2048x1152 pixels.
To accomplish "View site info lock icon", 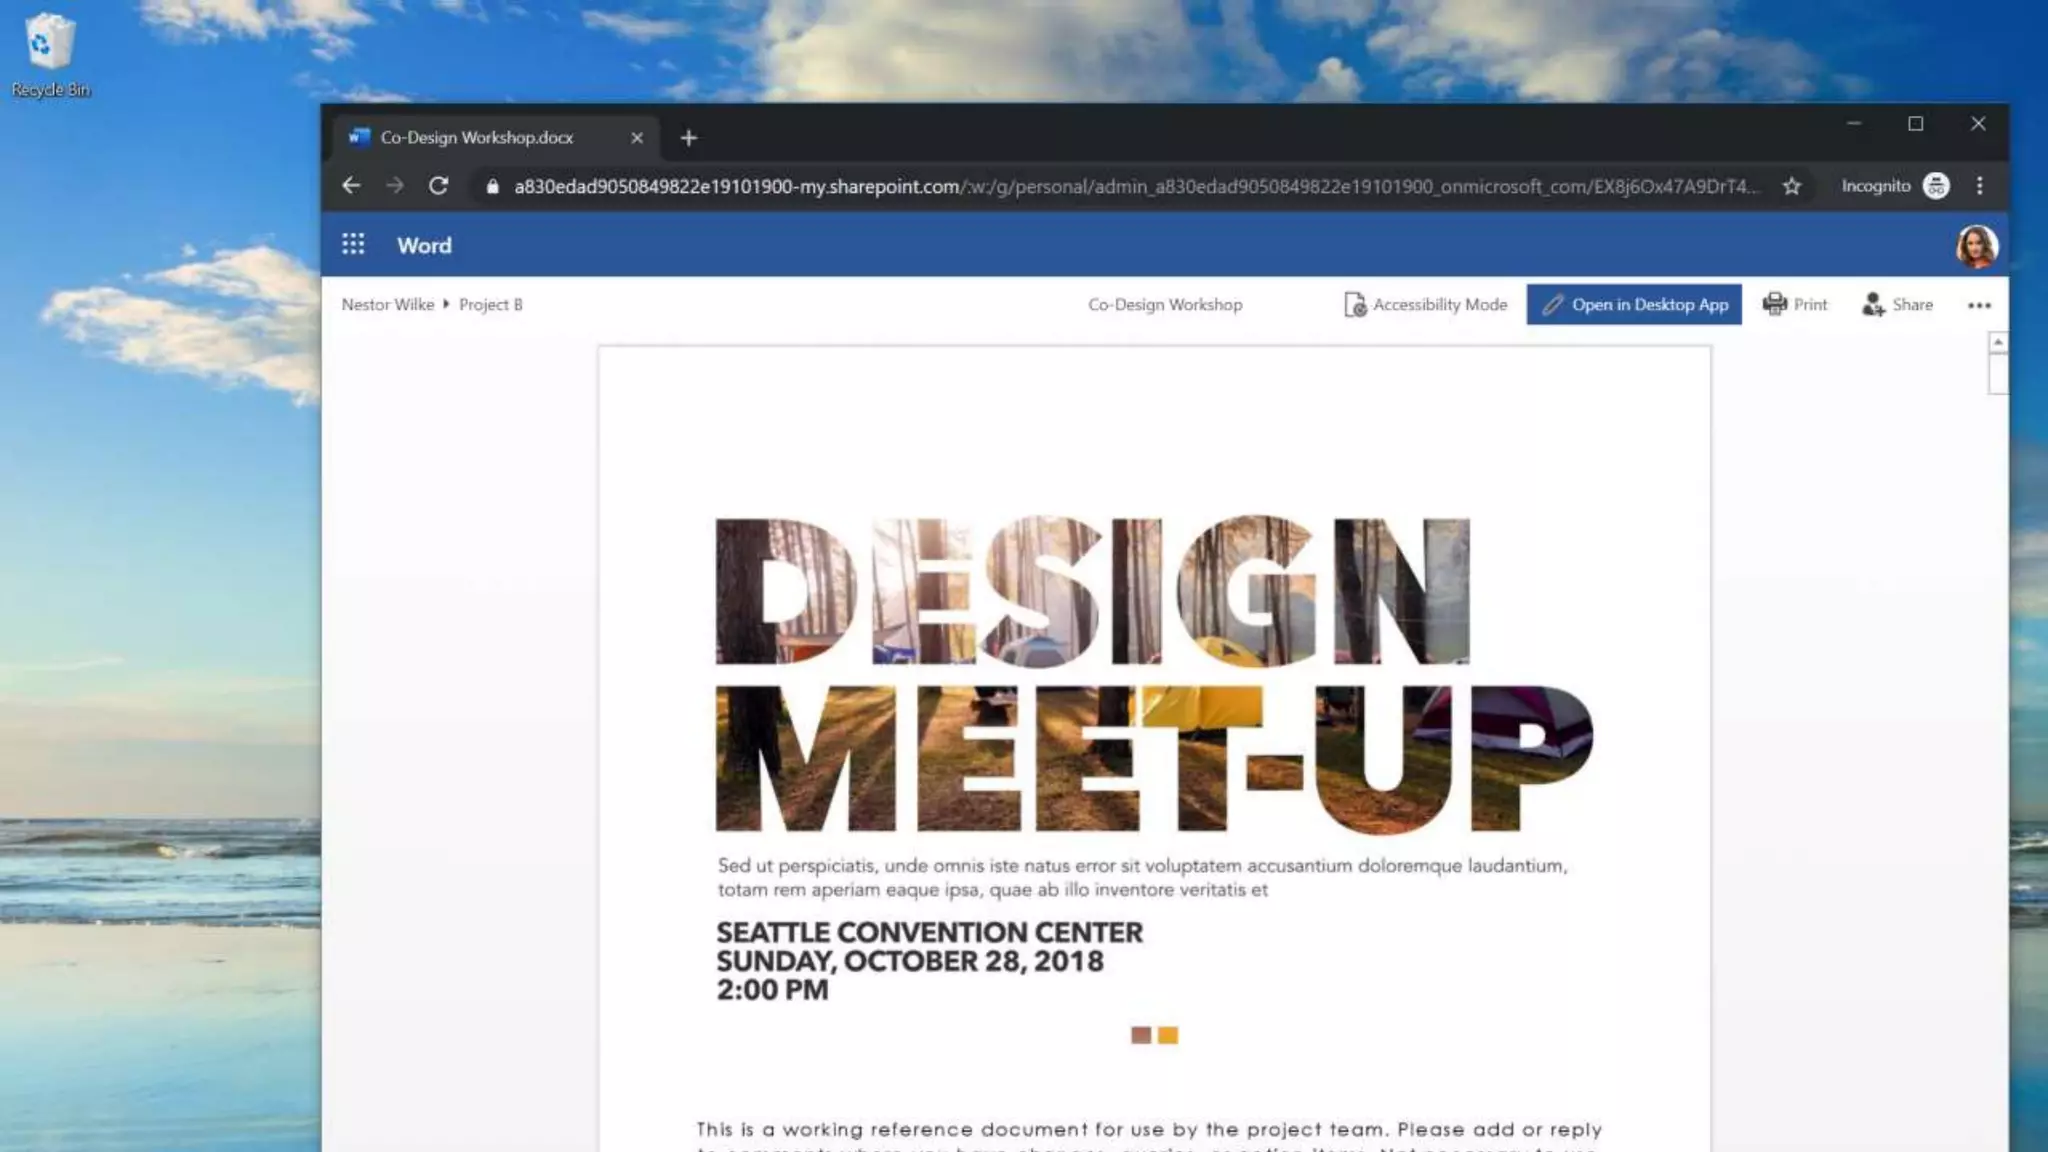I will (492, 186).
